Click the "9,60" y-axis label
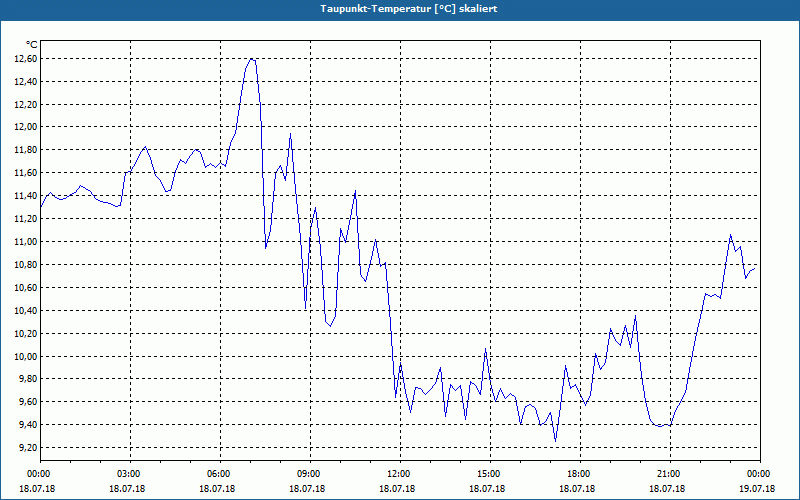 coord(29,402)
